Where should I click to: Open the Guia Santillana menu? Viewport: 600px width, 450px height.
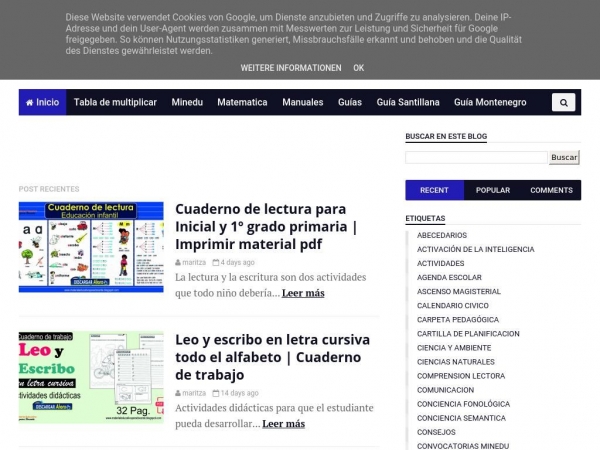408,102
